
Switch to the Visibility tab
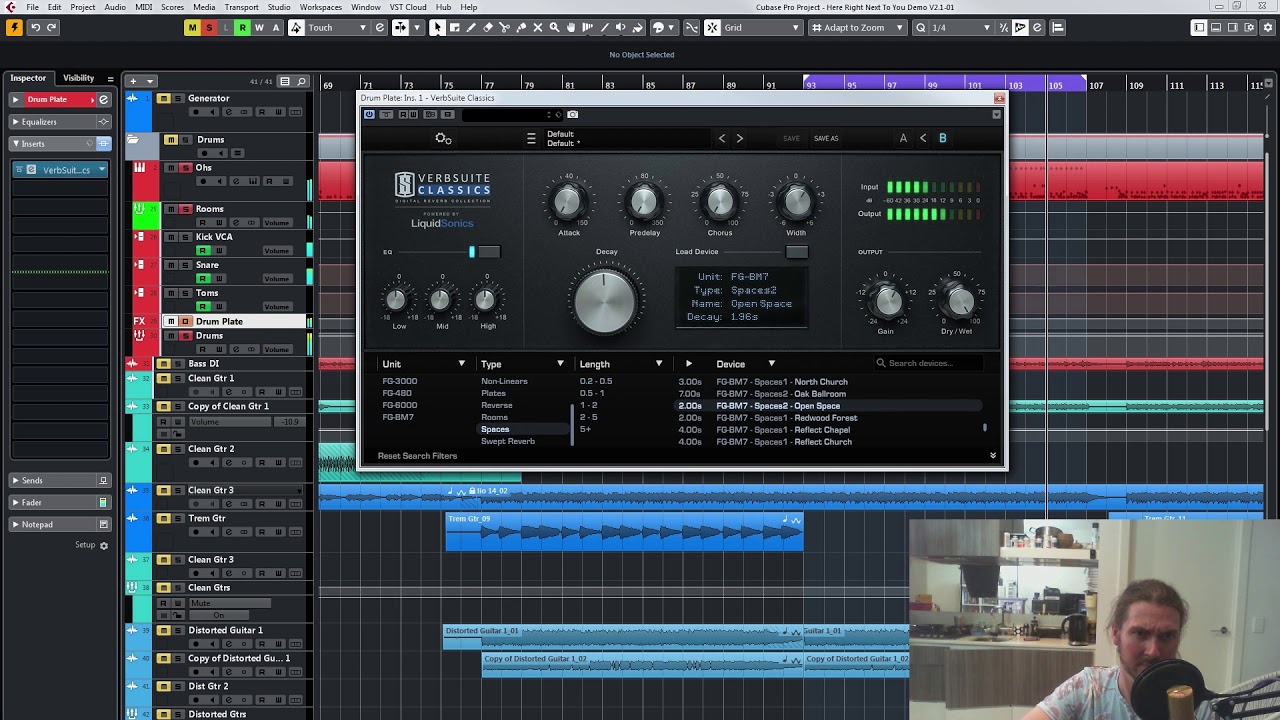point(78,78)
